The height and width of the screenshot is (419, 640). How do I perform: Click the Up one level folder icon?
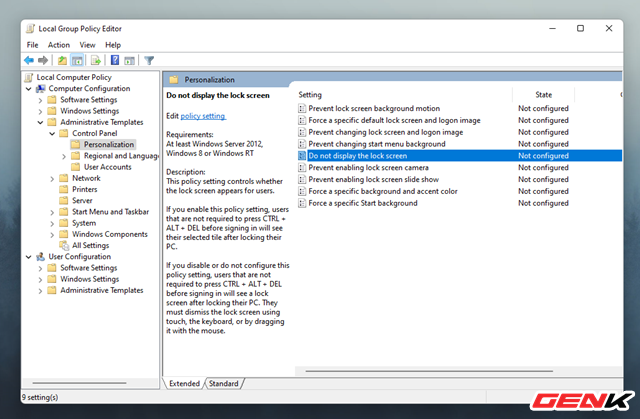click(62, 61)
